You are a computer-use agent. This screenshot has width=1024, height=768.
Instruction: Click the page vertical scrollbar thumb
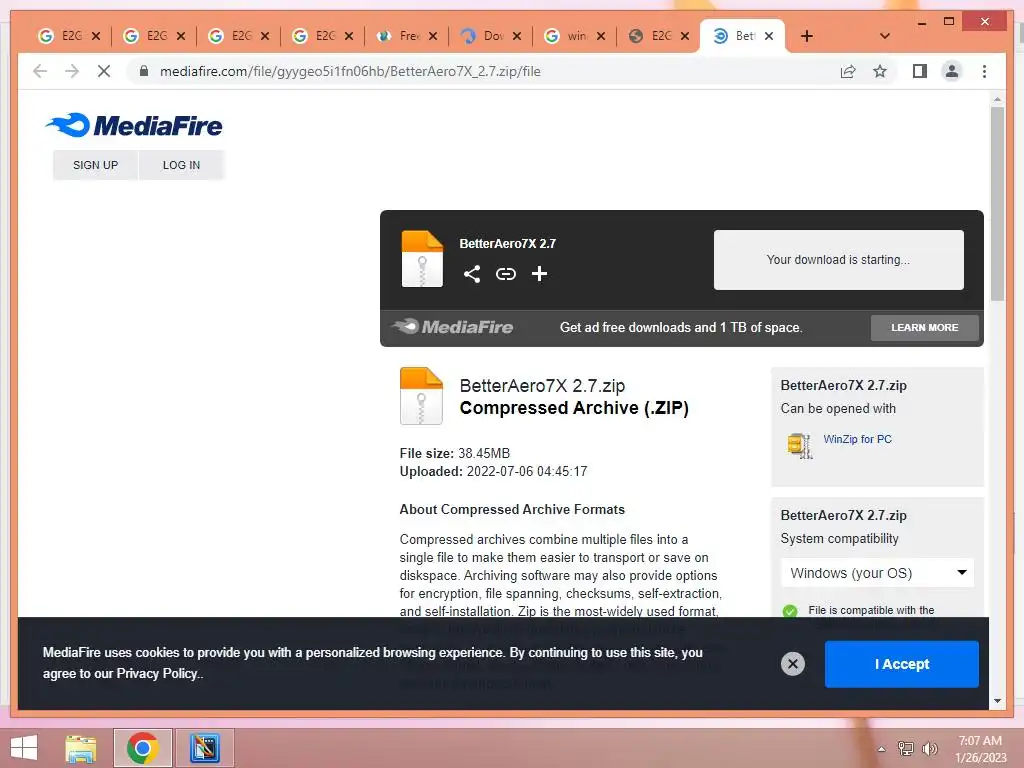[997, 203]
